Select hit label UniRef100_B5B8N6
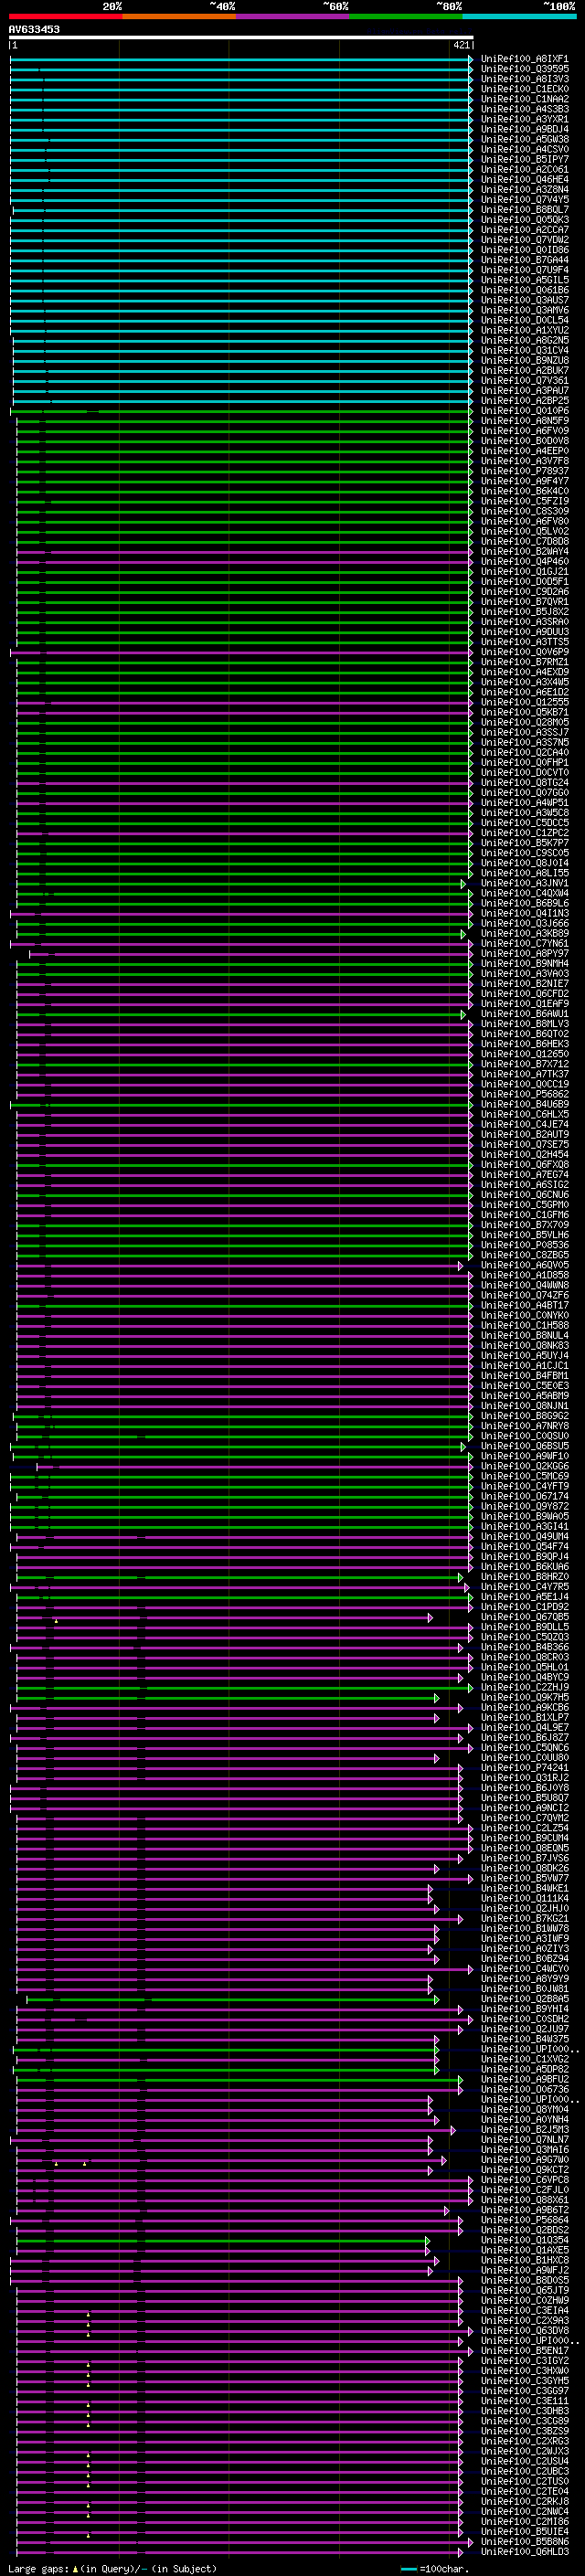Viewport: 585px width, 2576px height. pyautogui.click(x=525, y=2542)
